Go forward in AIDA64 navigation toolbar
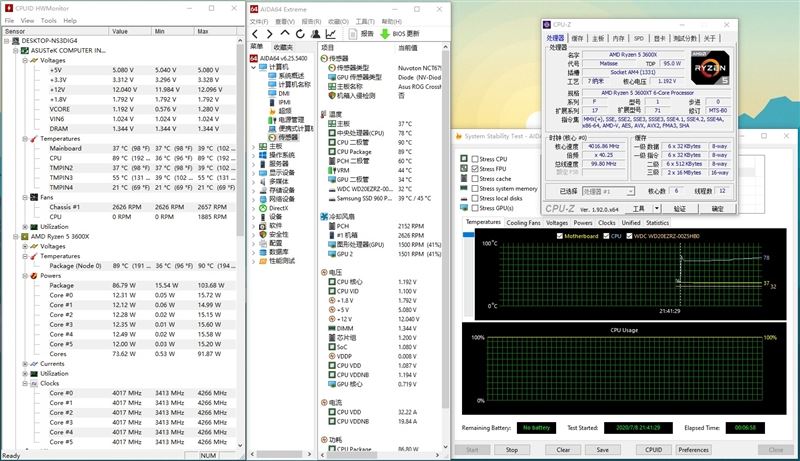 coord(270,34)
